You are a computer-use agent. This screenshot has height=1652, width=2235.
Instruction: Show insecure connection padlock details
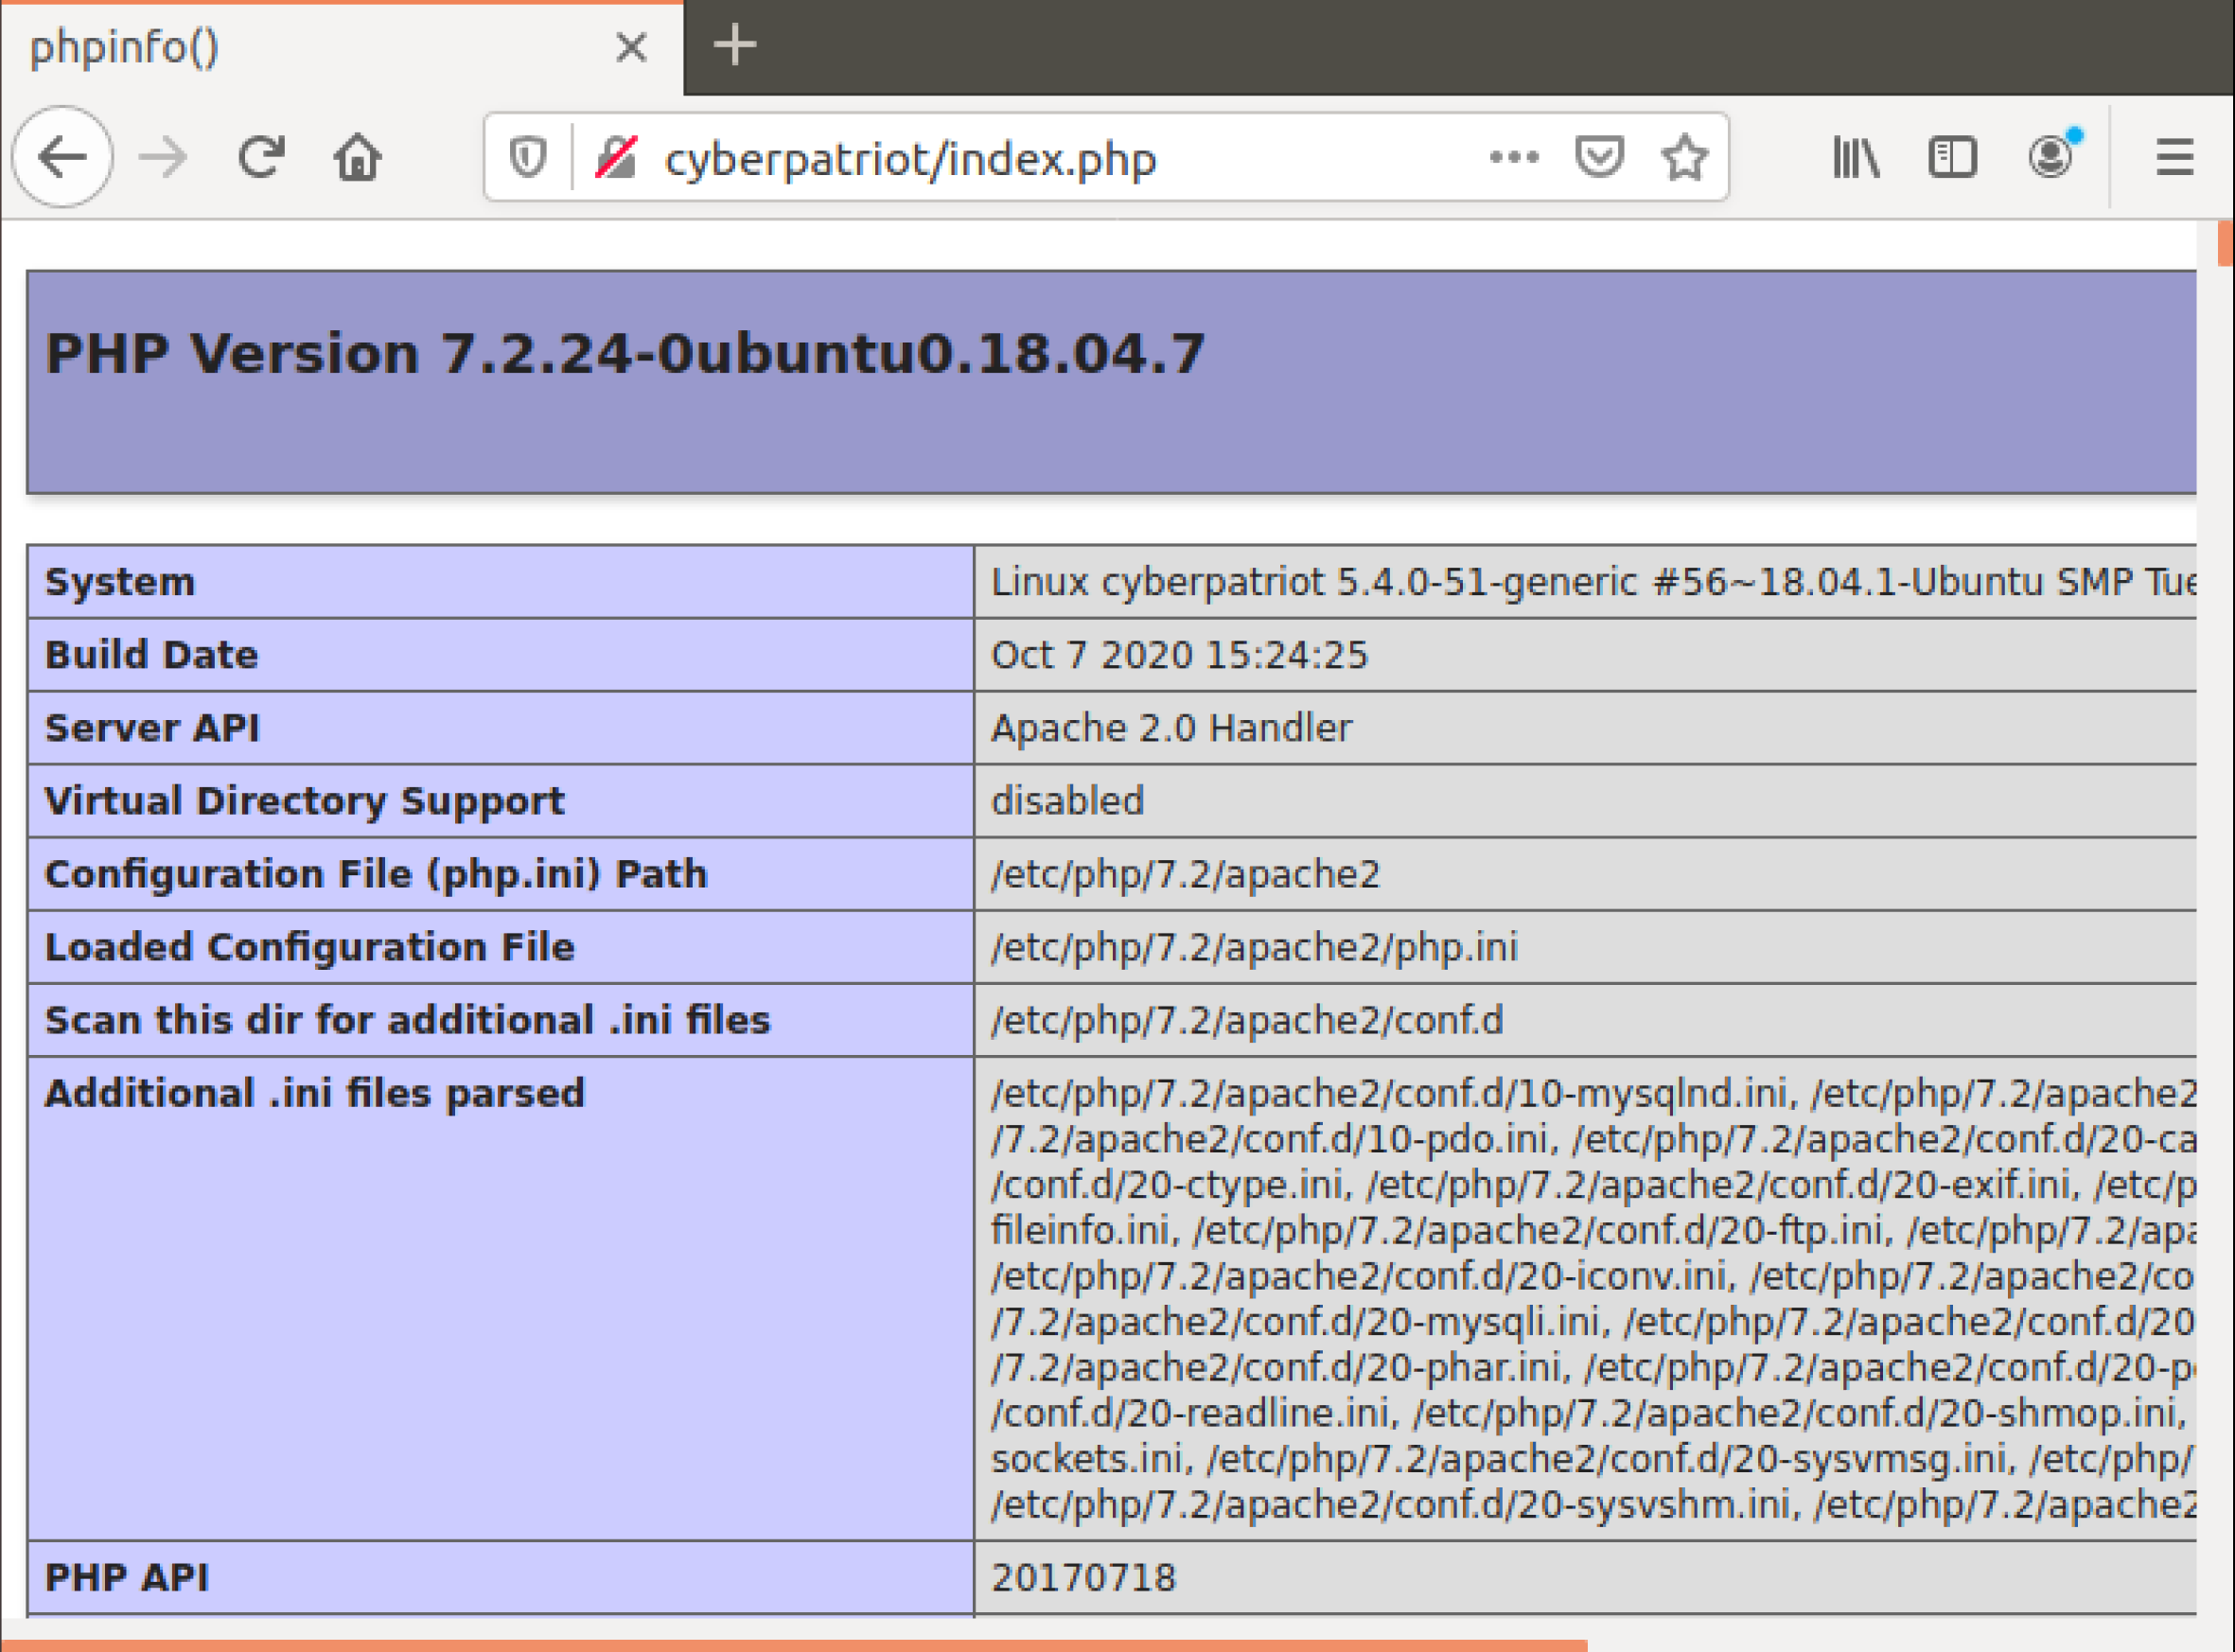tap(616, 157)
